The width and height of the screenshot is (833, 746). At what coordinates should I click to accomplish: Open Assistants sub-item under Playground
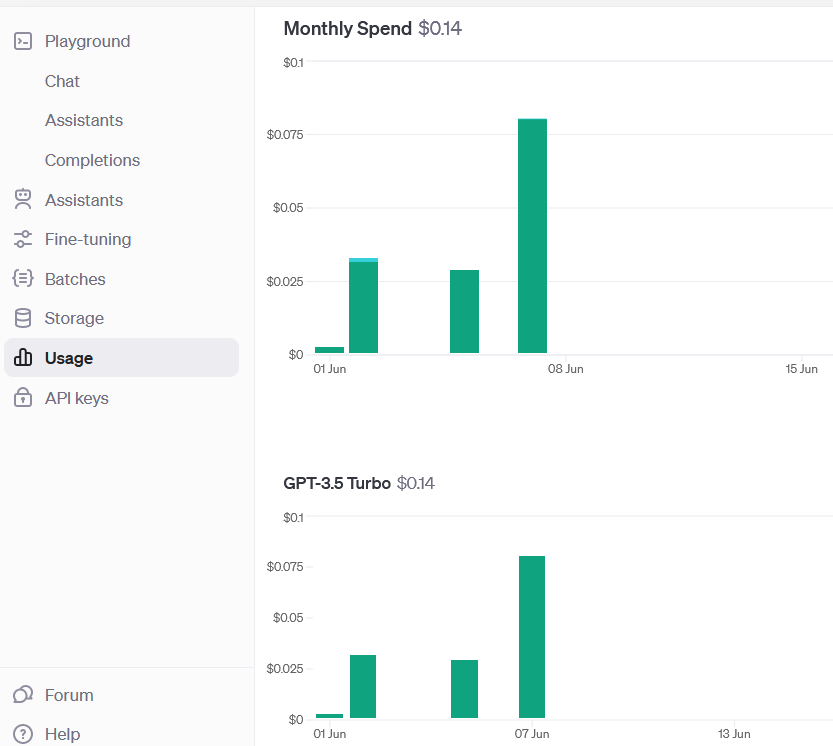[x=84, y=121]
